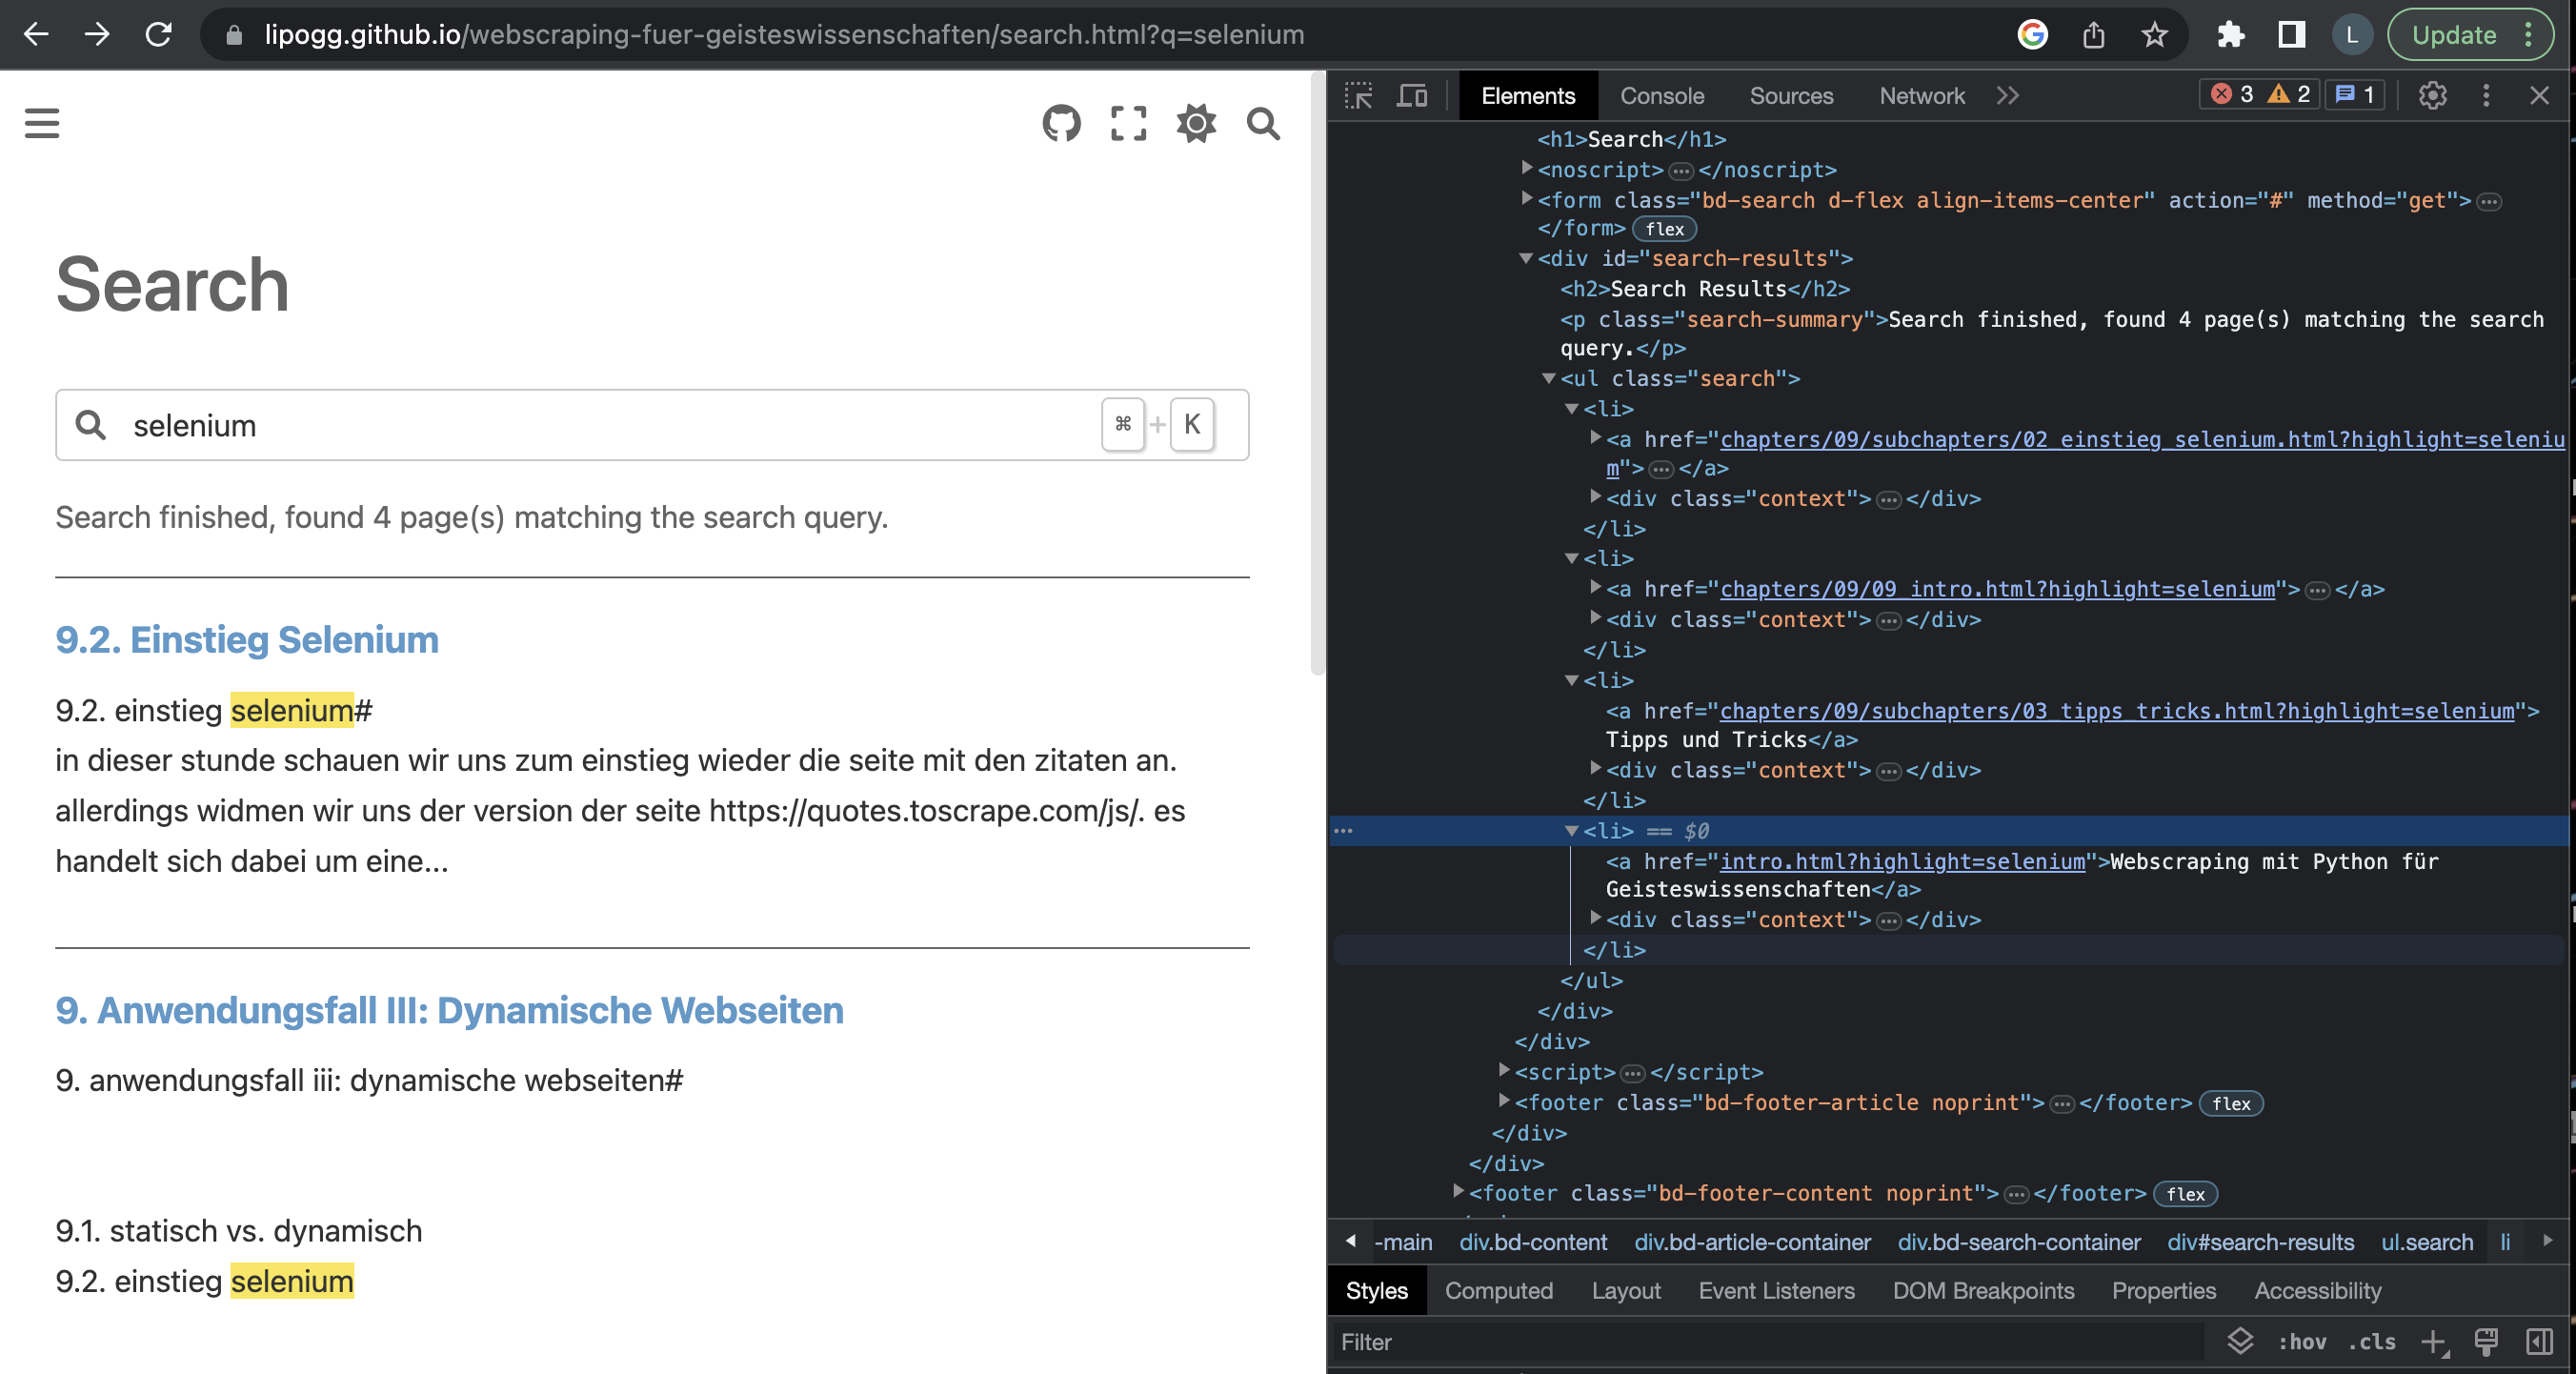This screenshot has width=2576, height=1374.
Task: Switch to the Elements tab
Action: [1527, 96]
